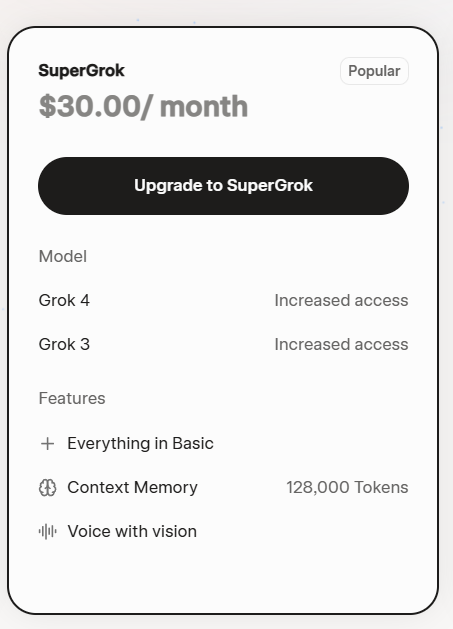The width and height of the screenshot is (453, 629).
Task: Click the Features section heading
Action: (x=72, y=398)
